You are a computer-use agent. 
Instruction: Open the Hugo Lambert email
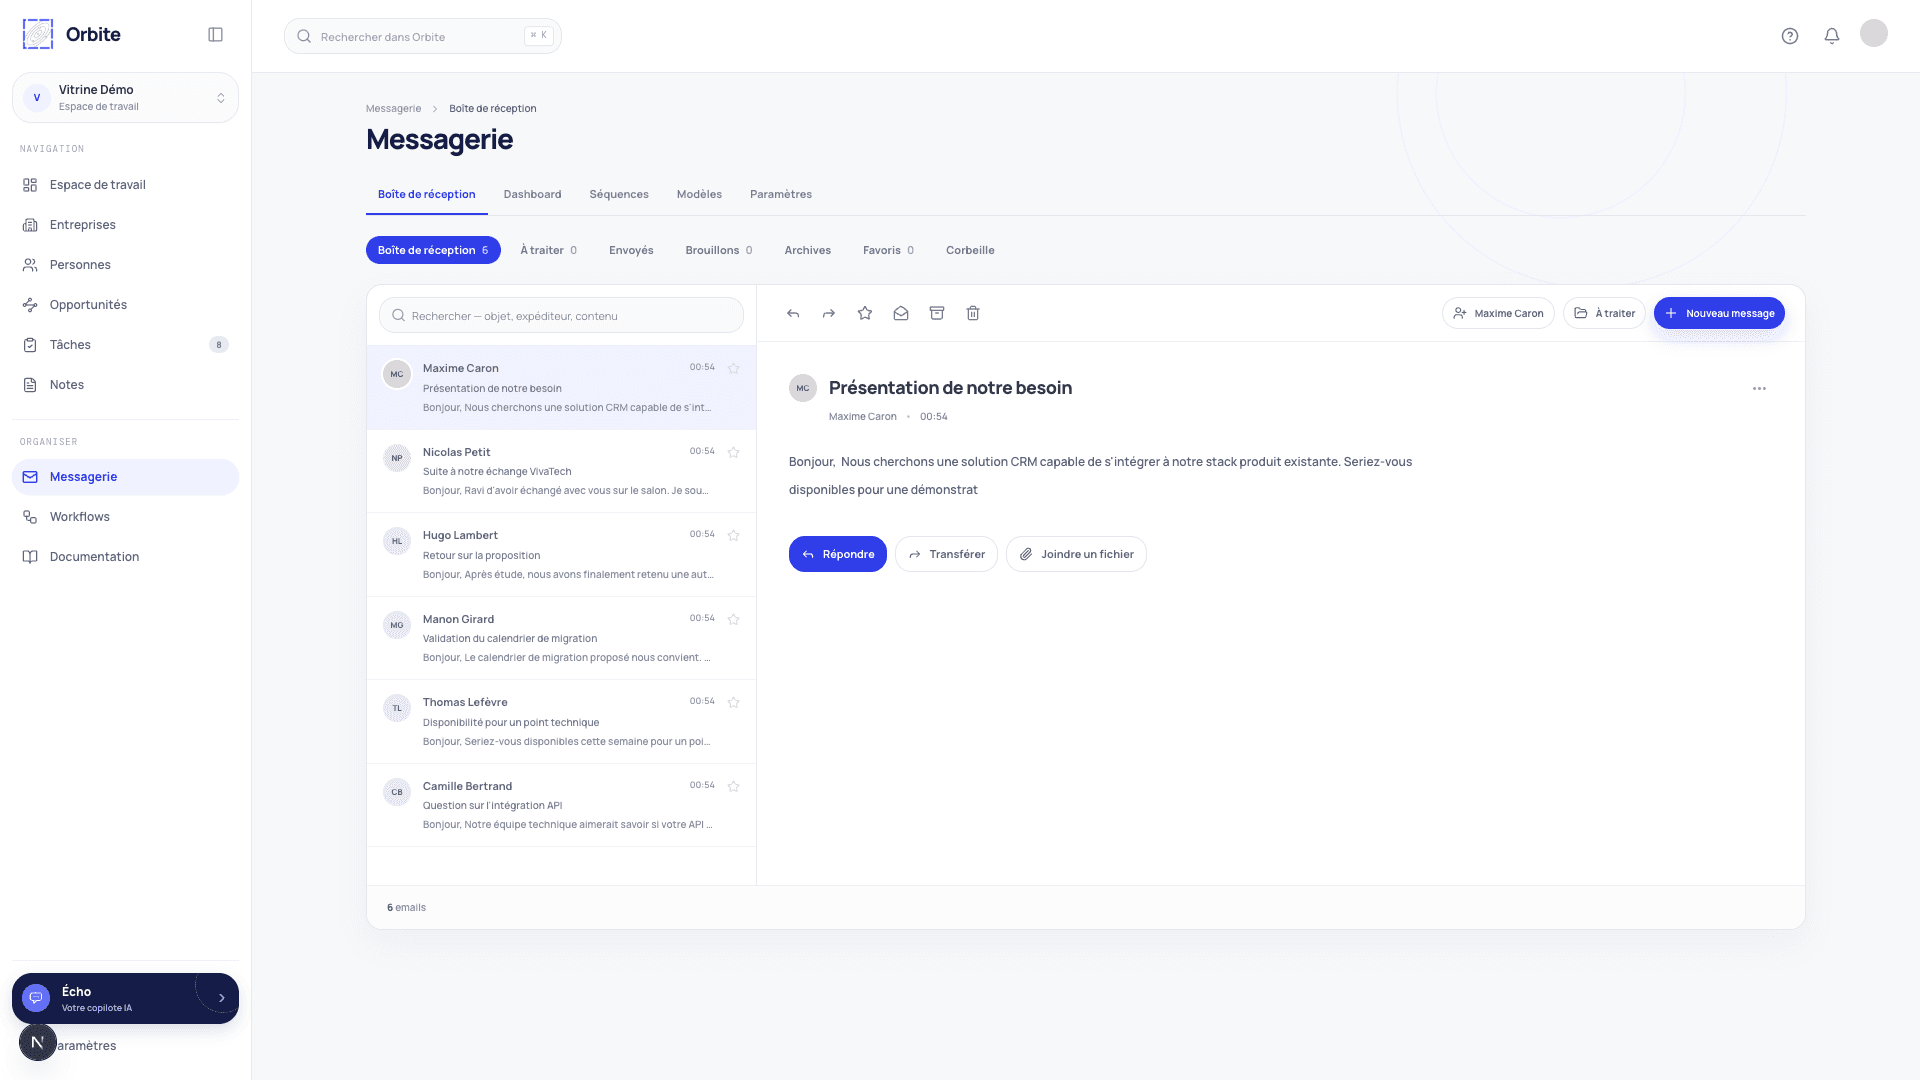[x=561, y=555]
